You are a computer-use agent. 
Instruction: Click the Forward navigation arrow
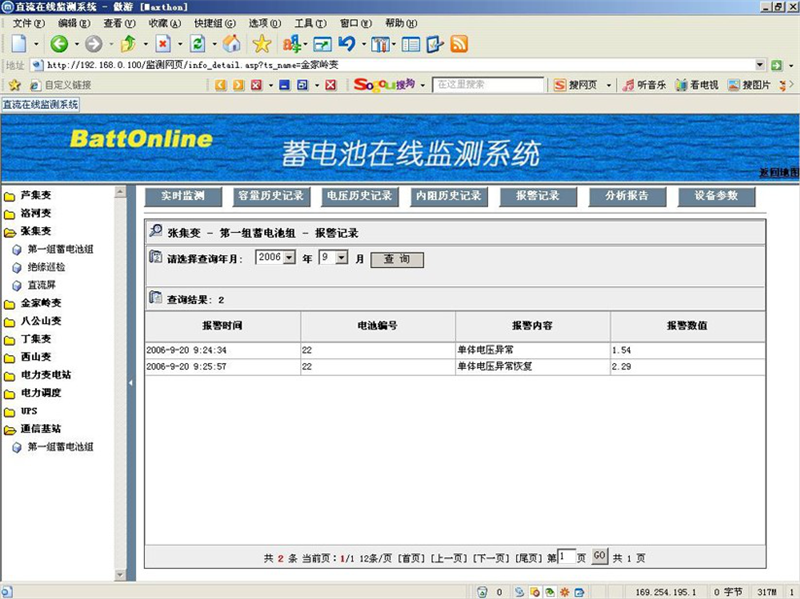94,45
